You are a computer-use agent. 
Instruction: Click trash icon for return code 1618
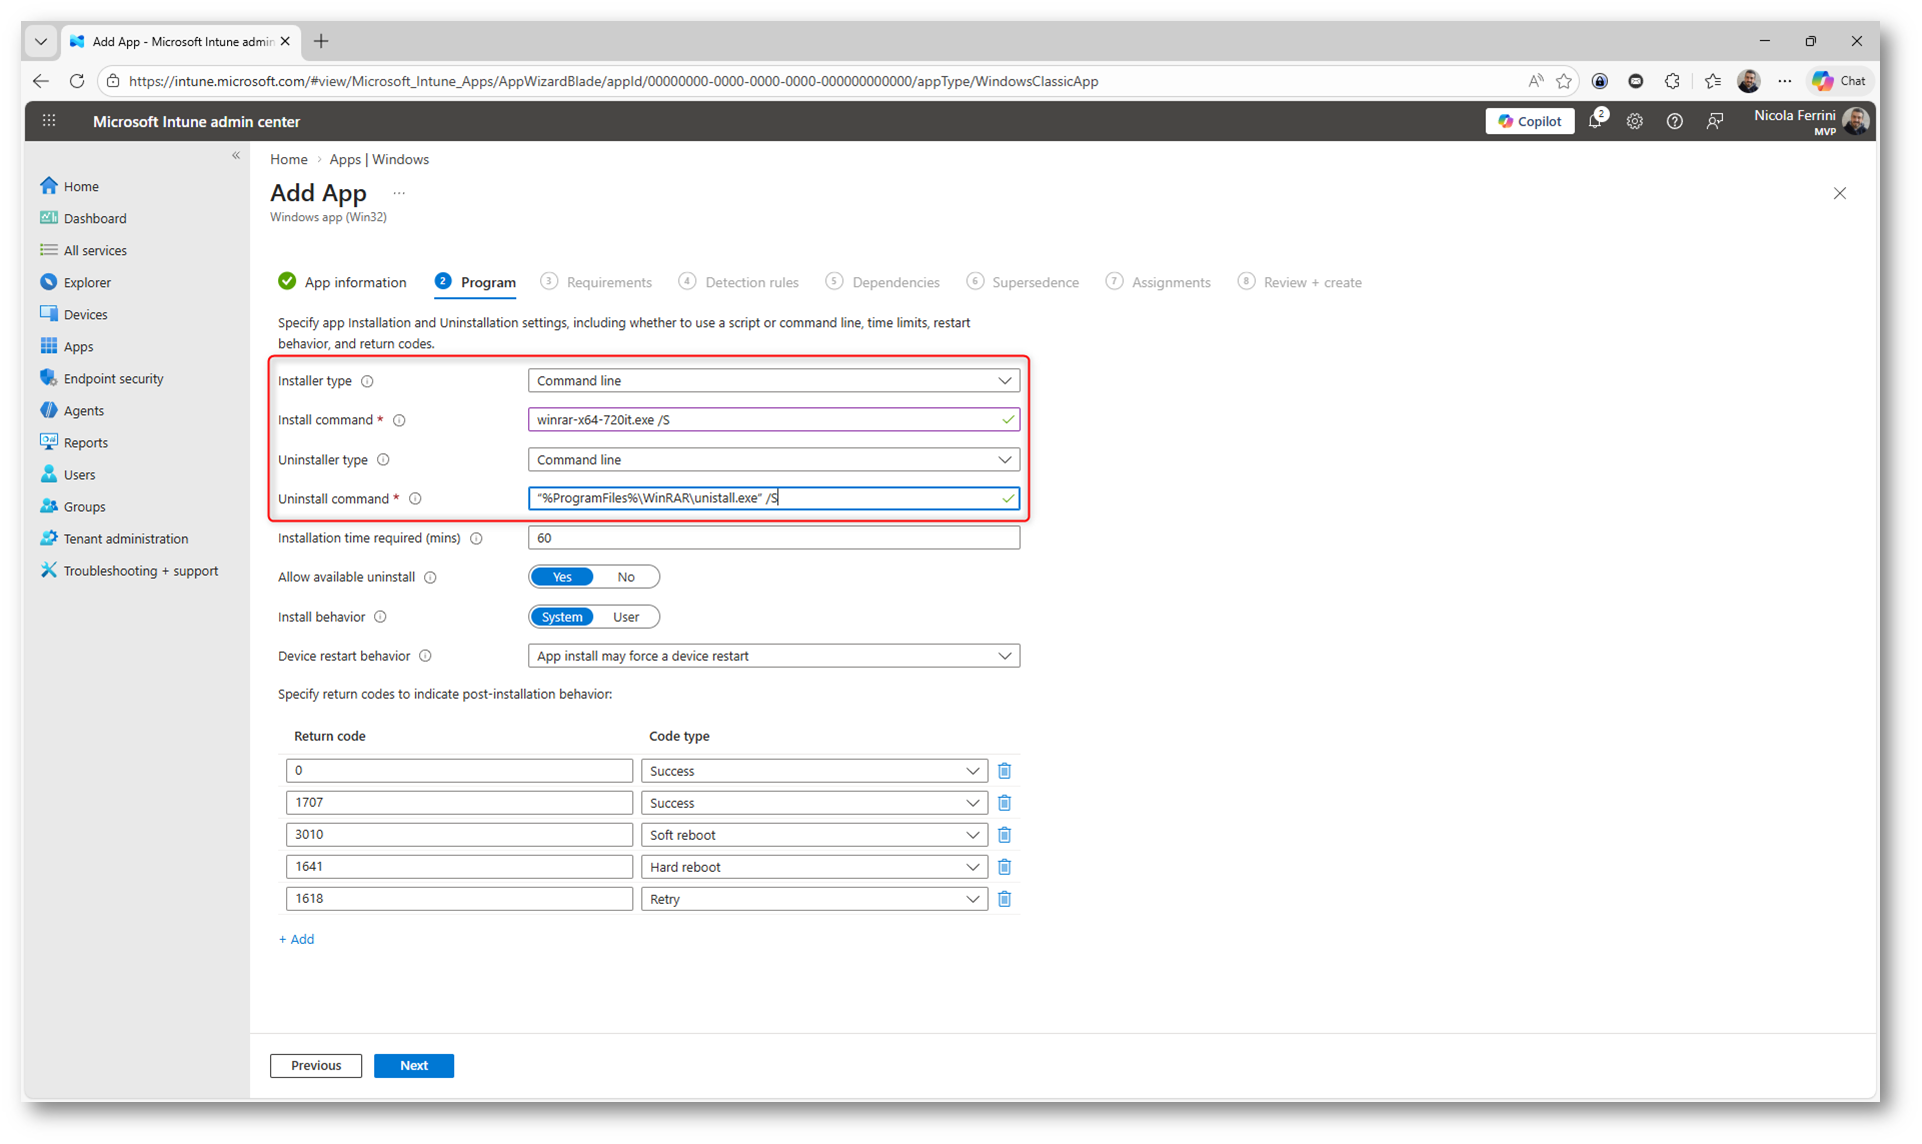[x=1004, y=899]
